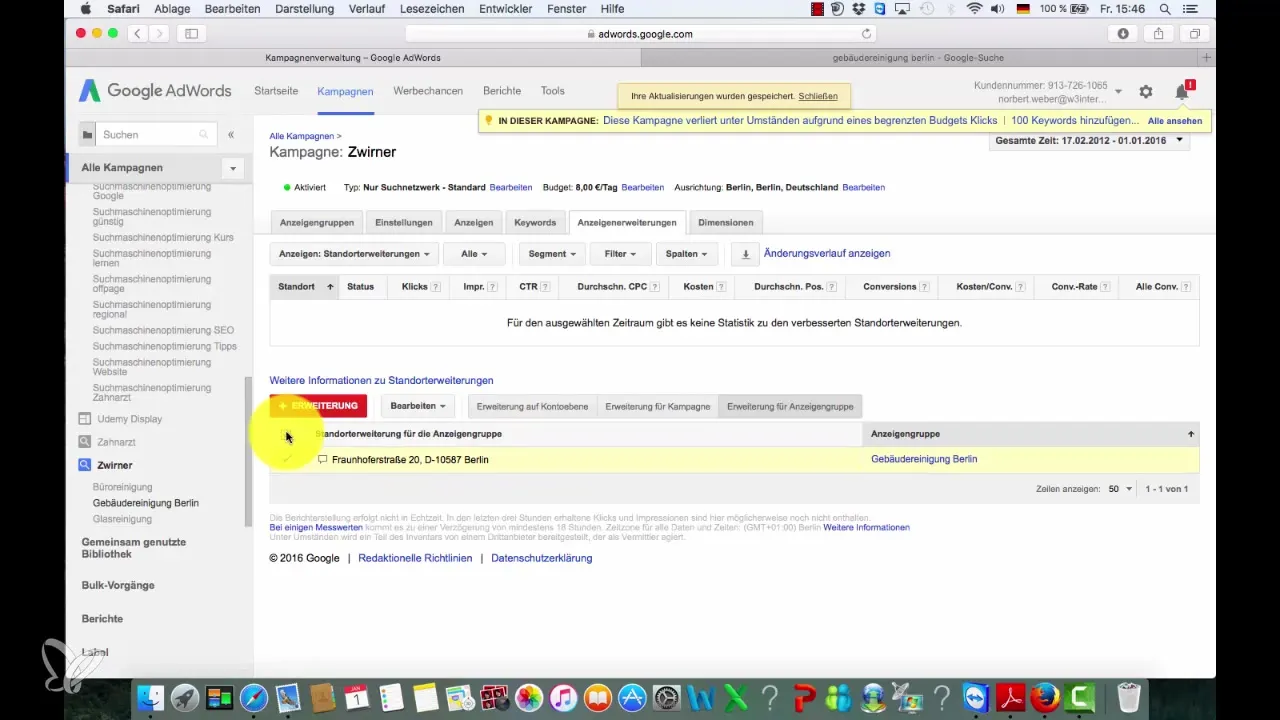Open the Alle filter dropdown
Image resolution: width=1280 pixels, height=720 pixels.
coord(475,254)
